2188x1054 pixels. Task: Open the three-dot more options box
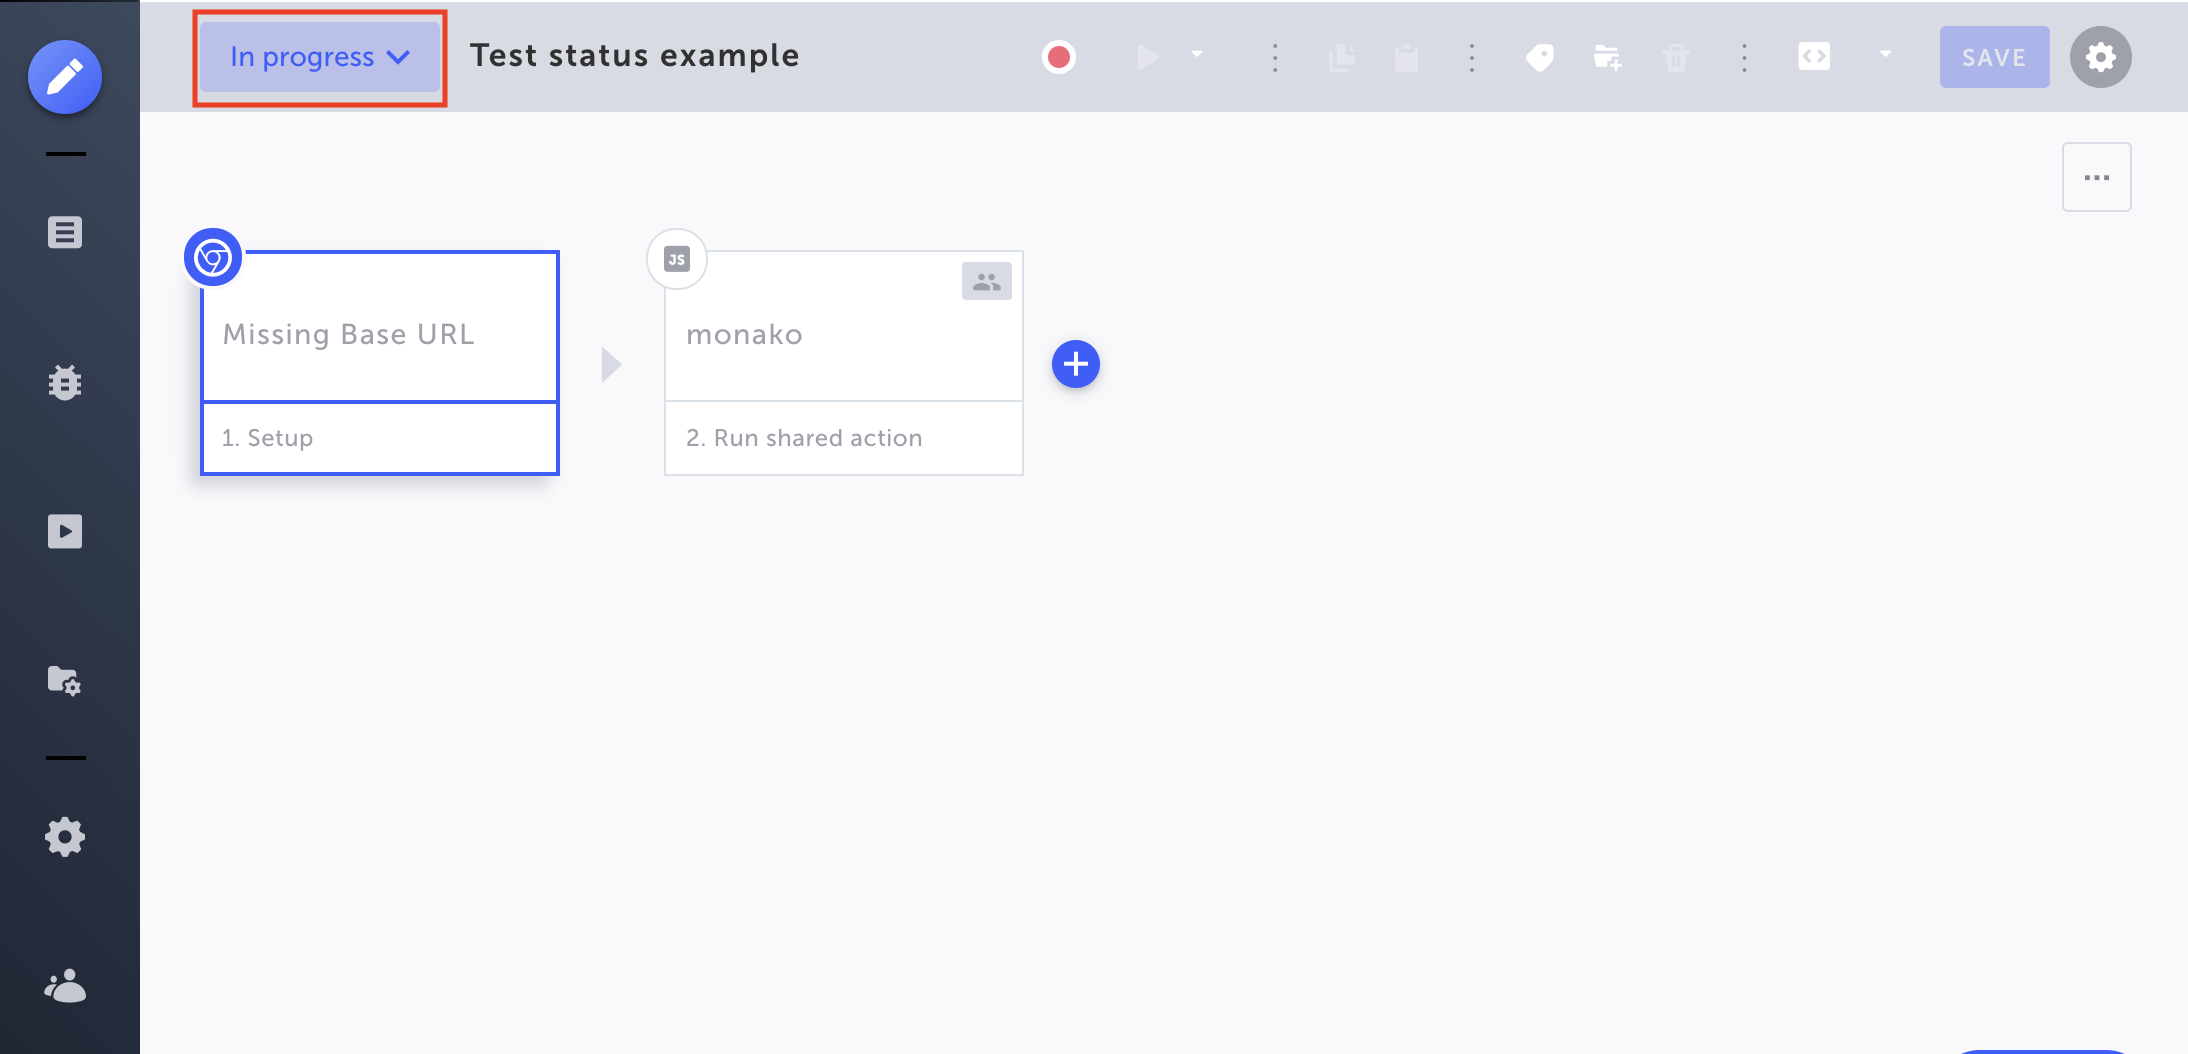click(x=2096, y=177)
